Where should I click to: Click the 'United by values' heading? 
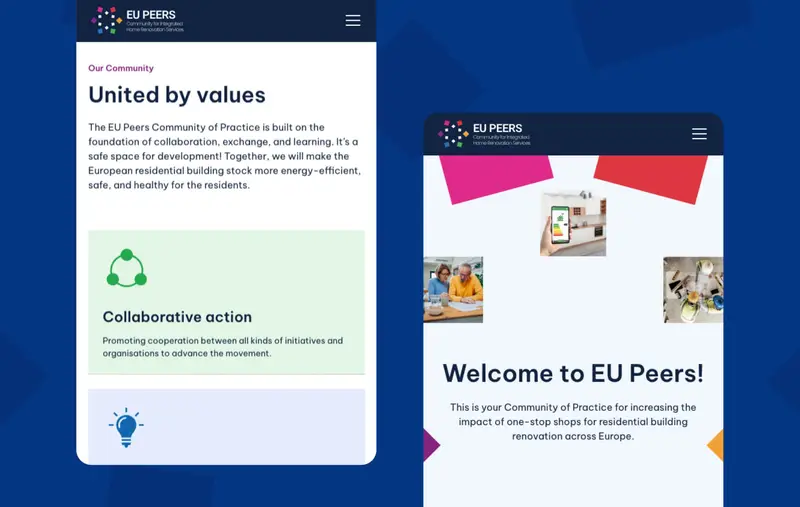click(x=177, y=95)
